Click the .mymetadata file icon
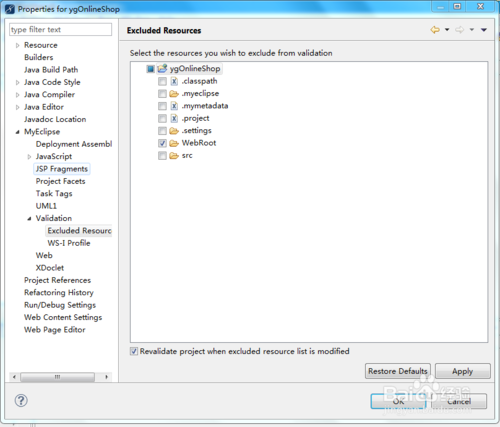500x427 pixels. [x=174, y=106]
